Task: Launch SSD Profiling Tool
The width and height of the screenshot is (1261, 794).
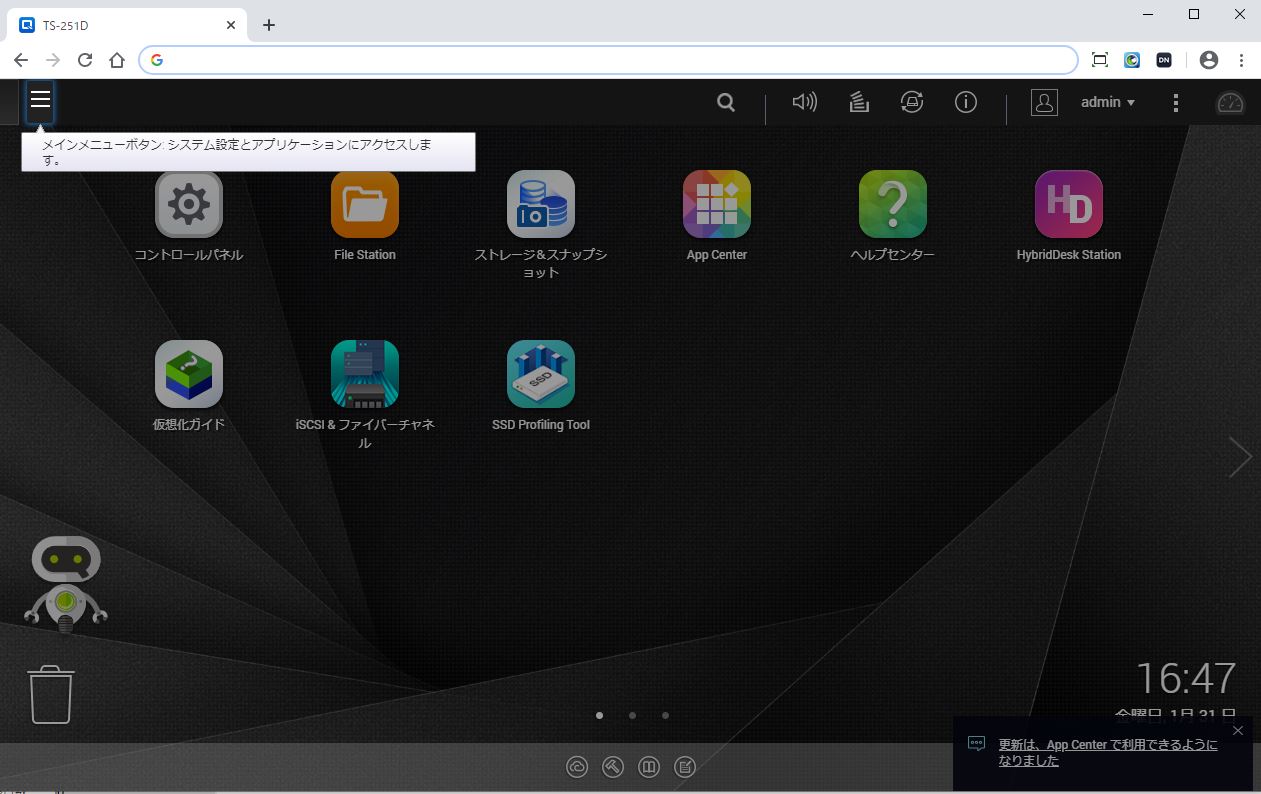Action: coord(541,375)
